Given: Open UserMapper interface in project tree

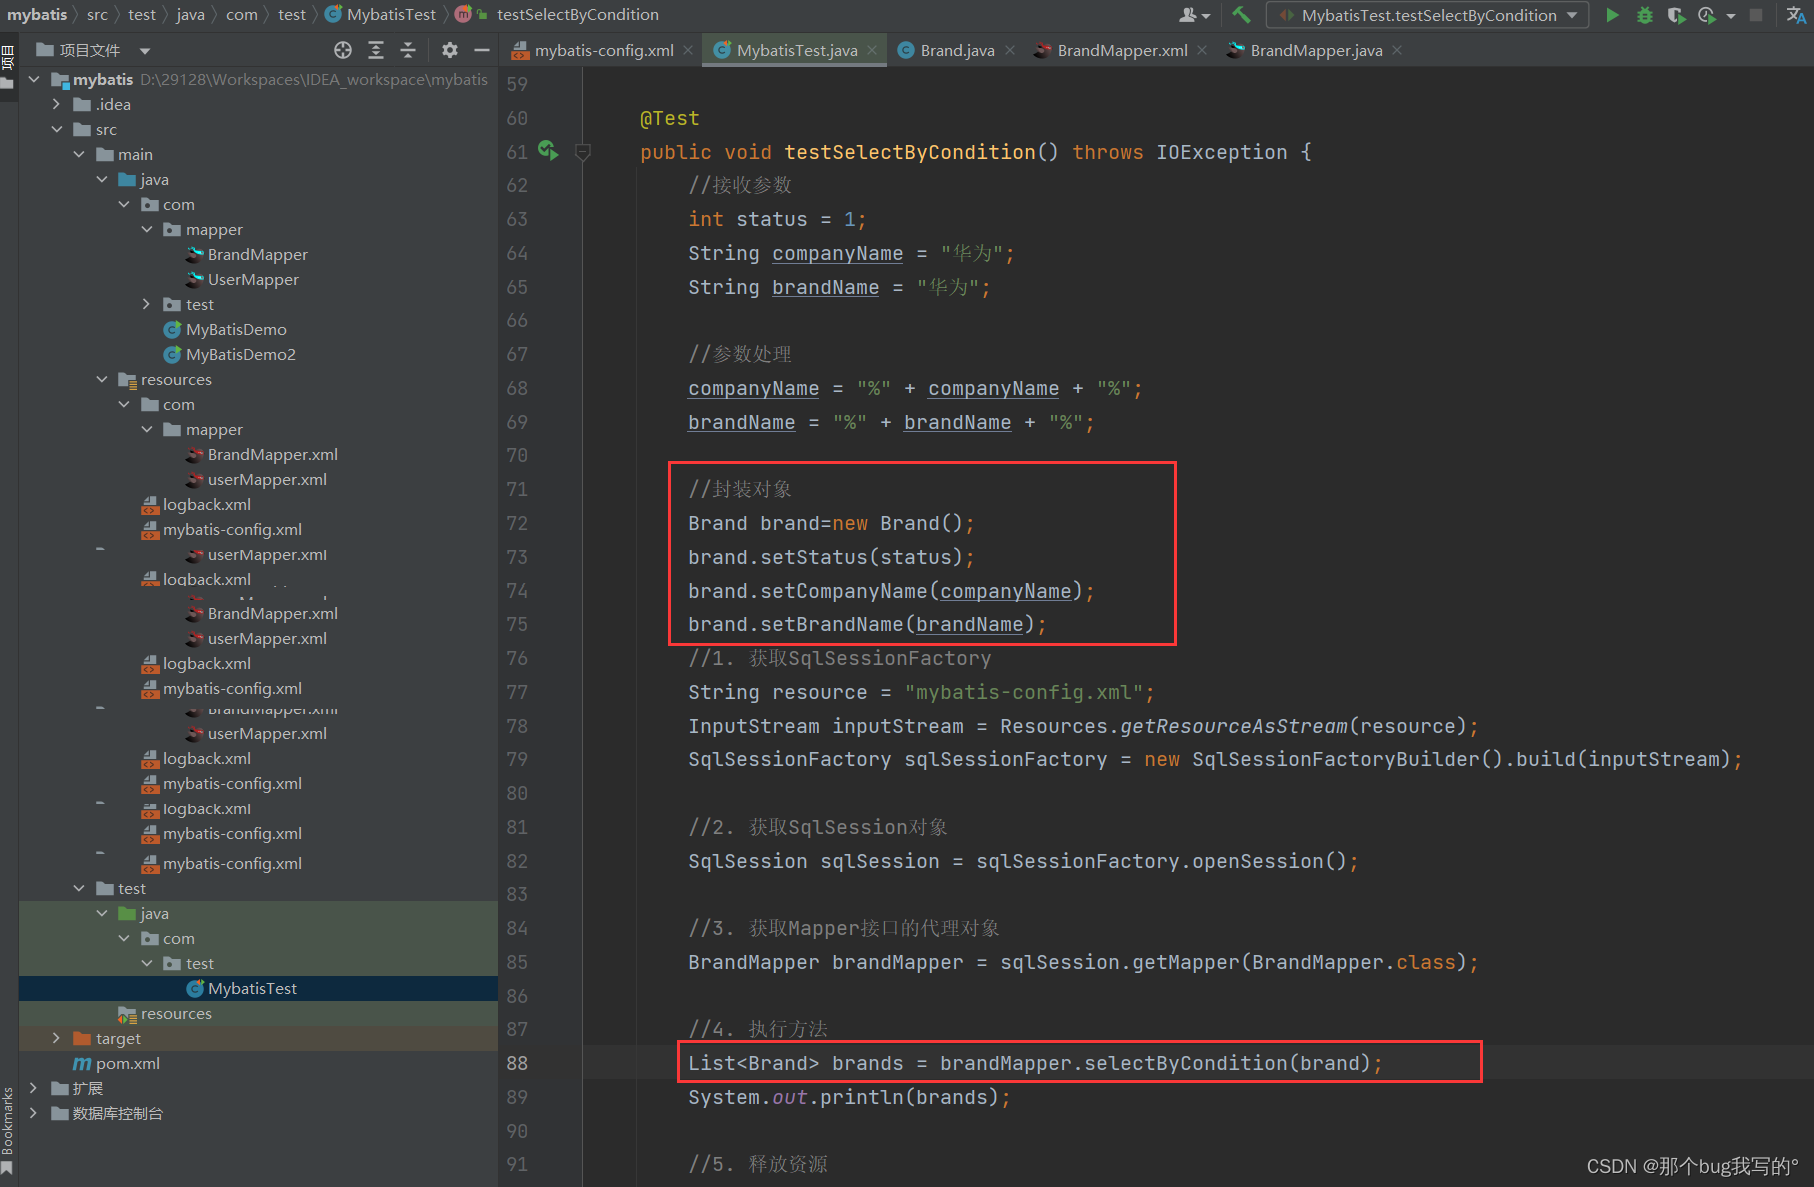Looking at the screenshot, I should [253, 279].
